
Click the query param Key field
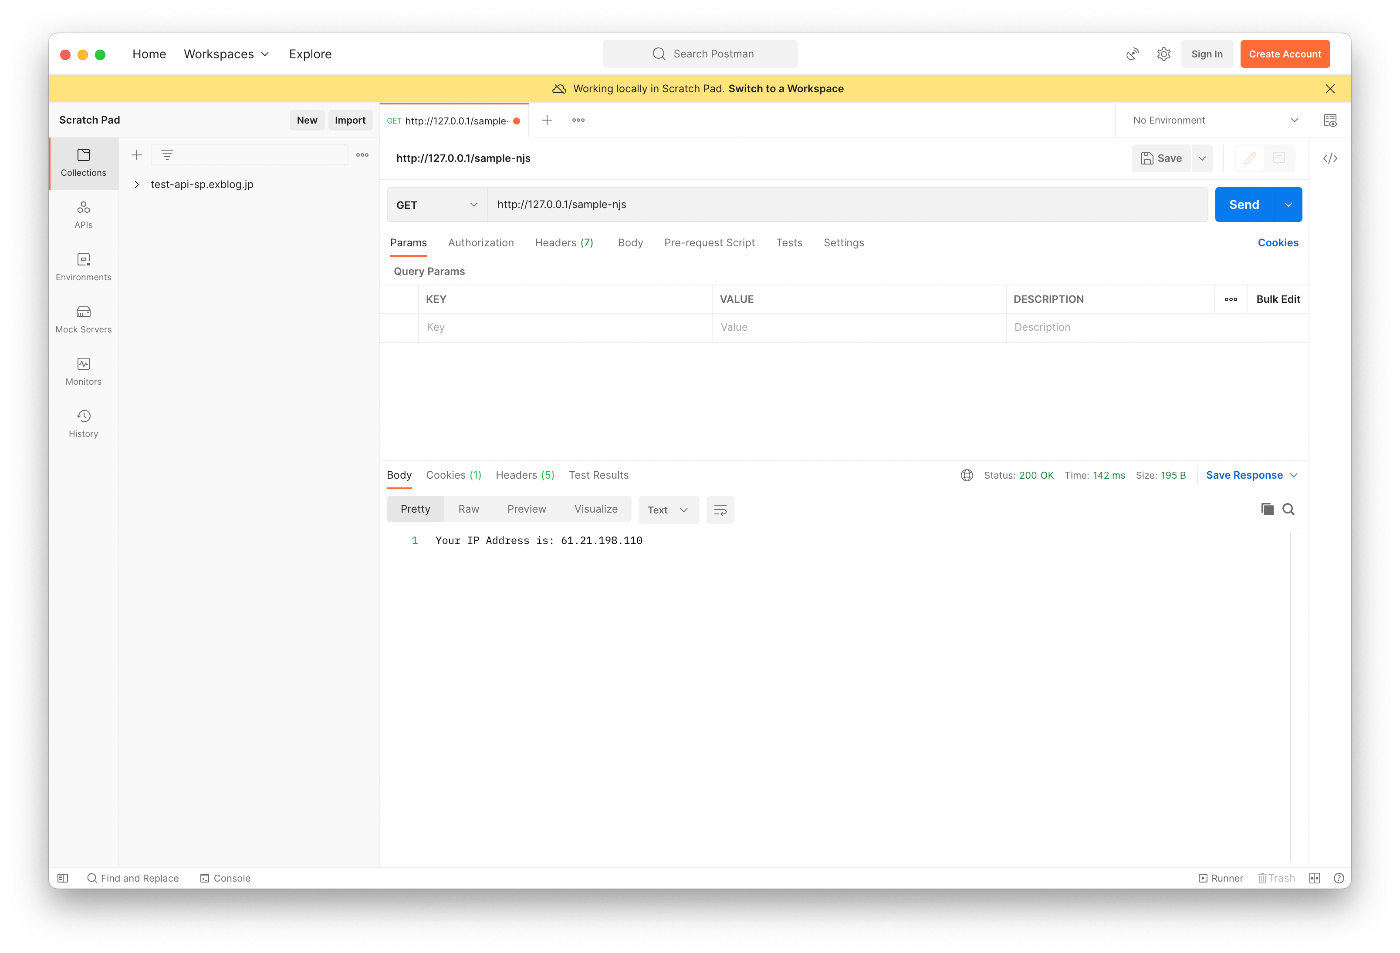[565, 328]
